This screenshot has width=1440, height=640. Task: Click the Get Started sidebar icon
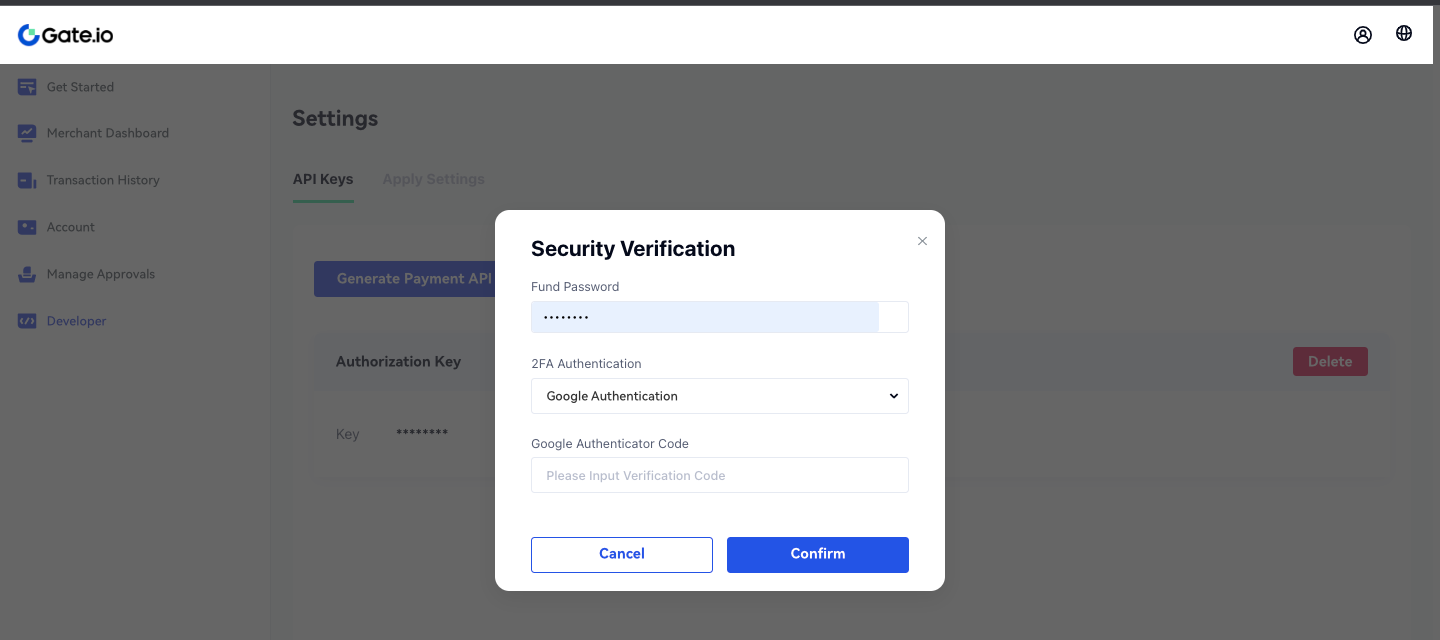pyautogui.click(x=27, y=87)
